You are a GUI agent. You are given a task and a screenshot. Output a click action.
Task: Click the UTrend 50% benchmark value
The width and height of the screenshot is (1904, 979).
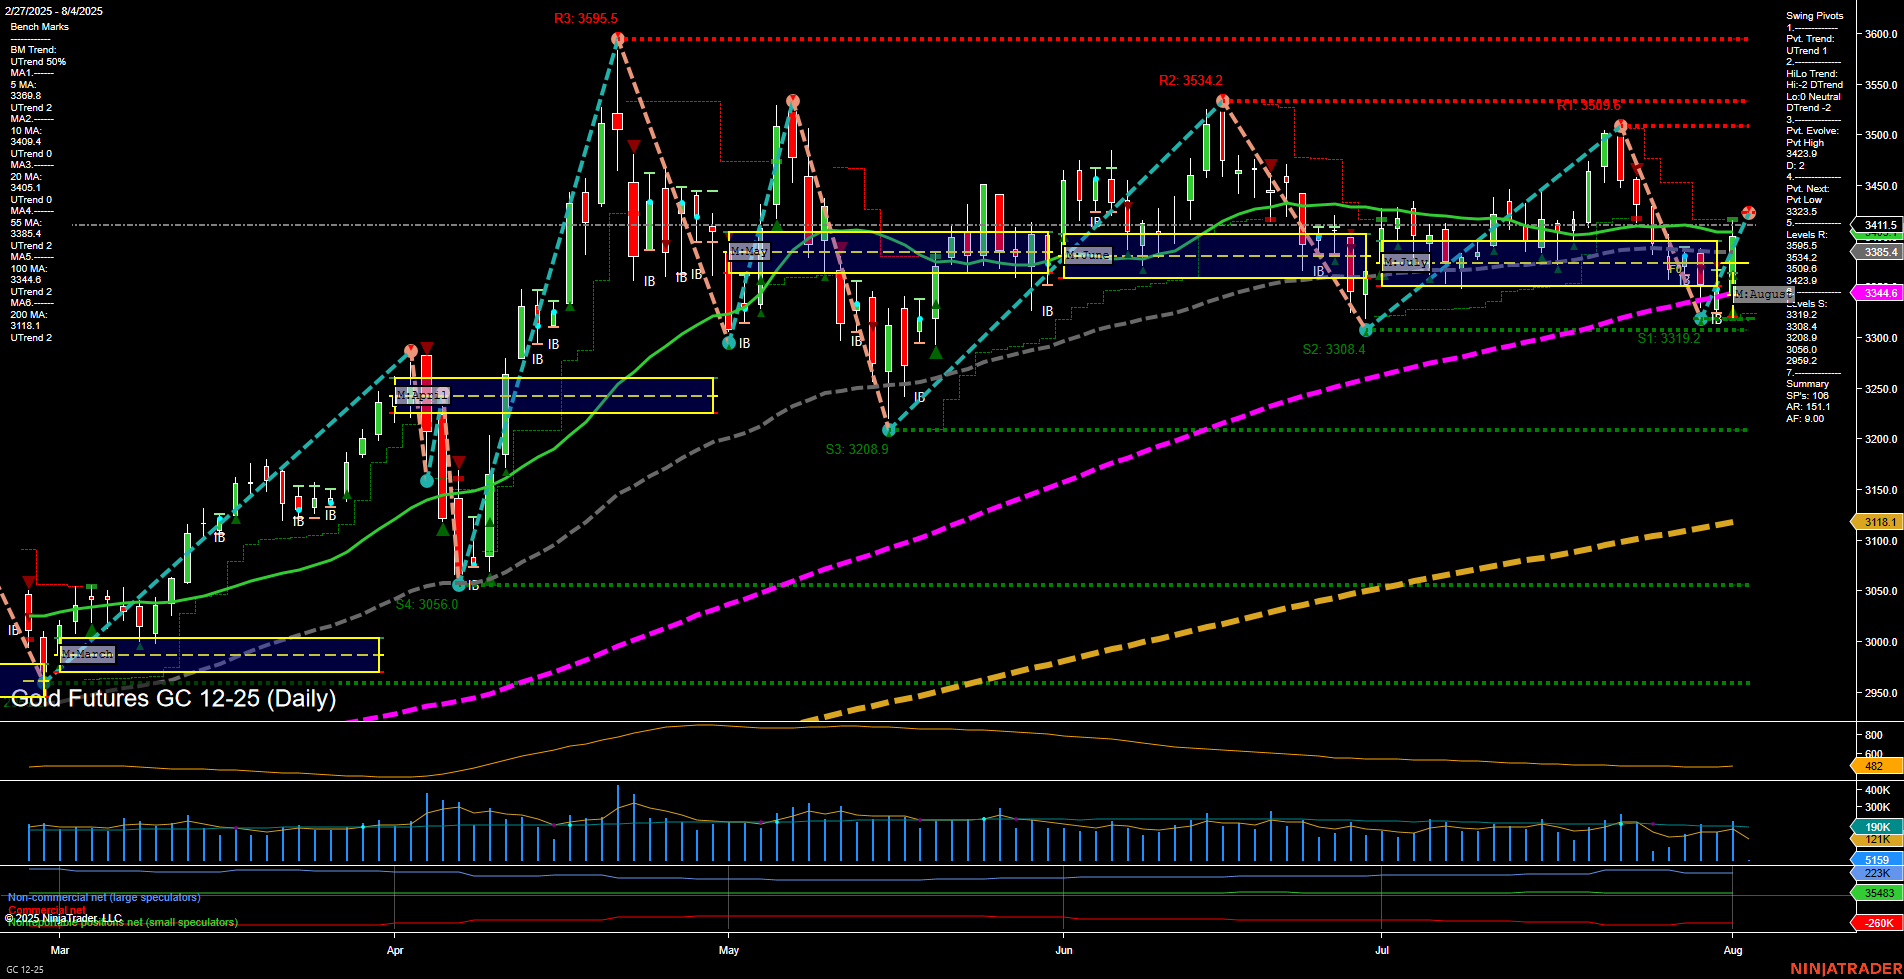pyautogui.click(x=39, y=62)
